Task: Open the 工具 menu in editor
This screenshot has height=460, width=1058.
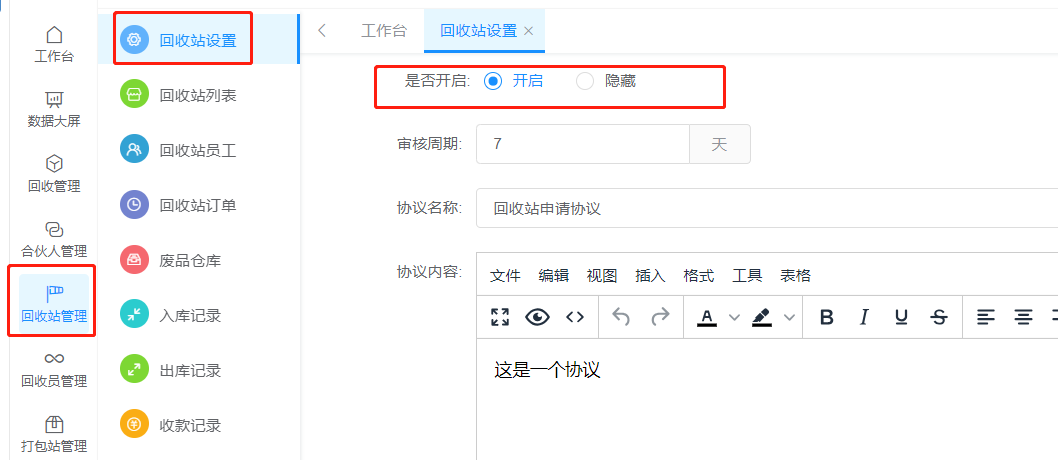Action: (747, 275)
